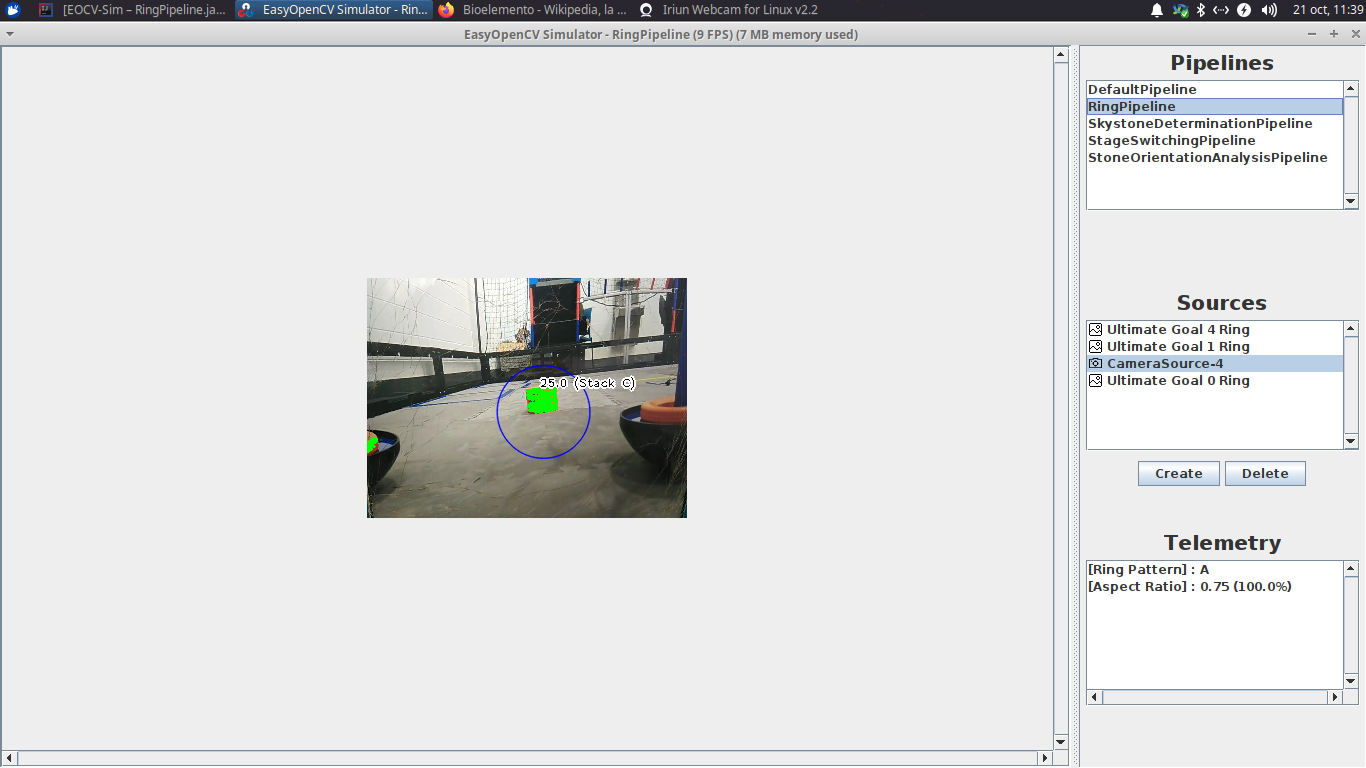The width and height of the screenshot is (1366, 768).
Task: Click Telemetry horizontal scrollbar right arrow
Action: coord(1334,697)
